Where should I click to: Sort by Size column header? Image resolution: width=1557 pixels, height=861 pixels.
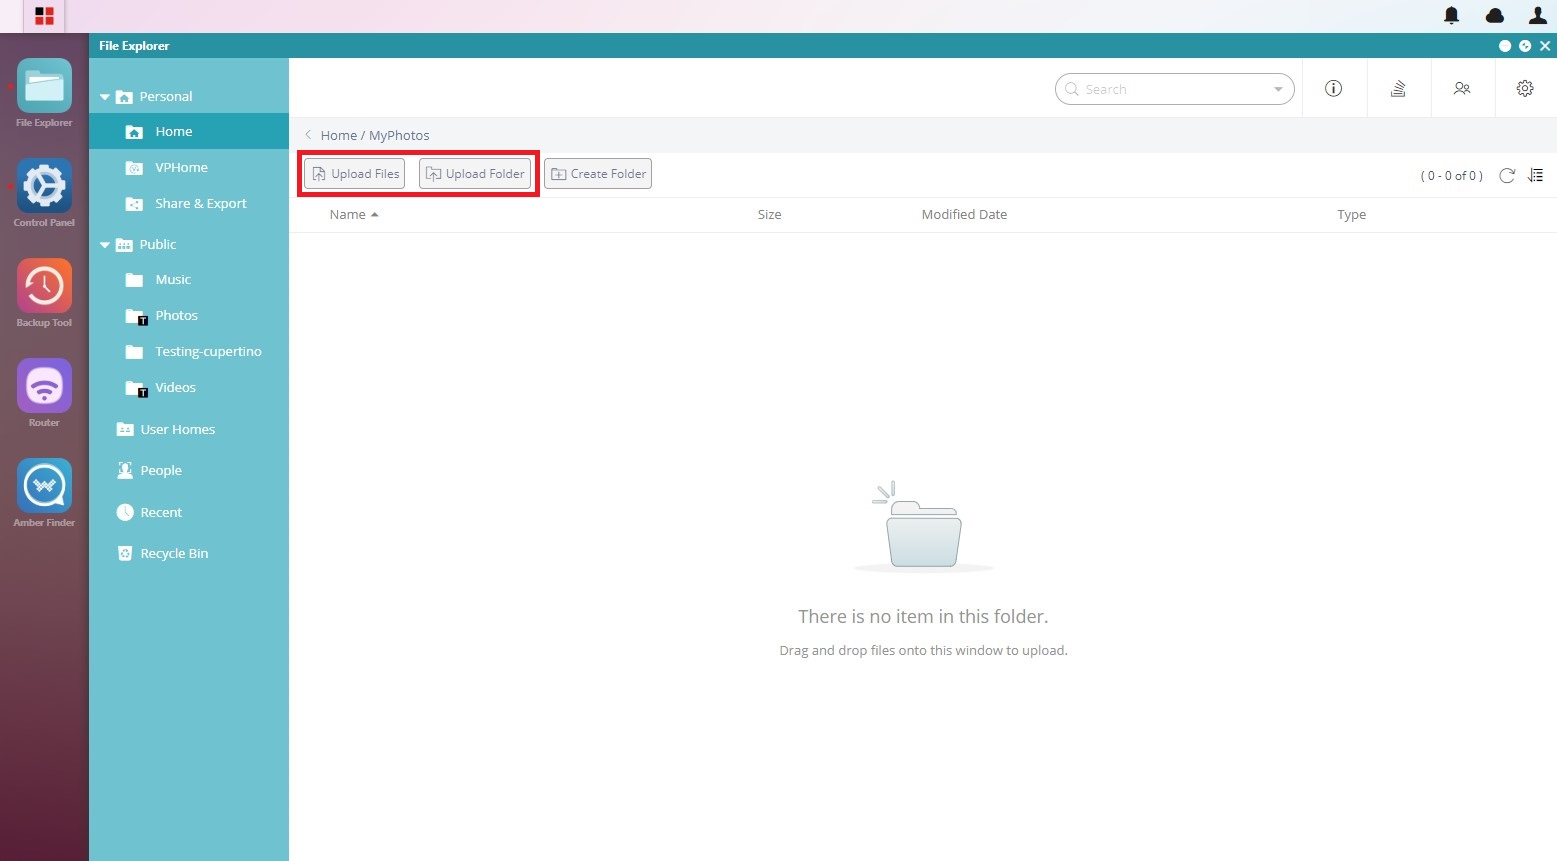769,215
